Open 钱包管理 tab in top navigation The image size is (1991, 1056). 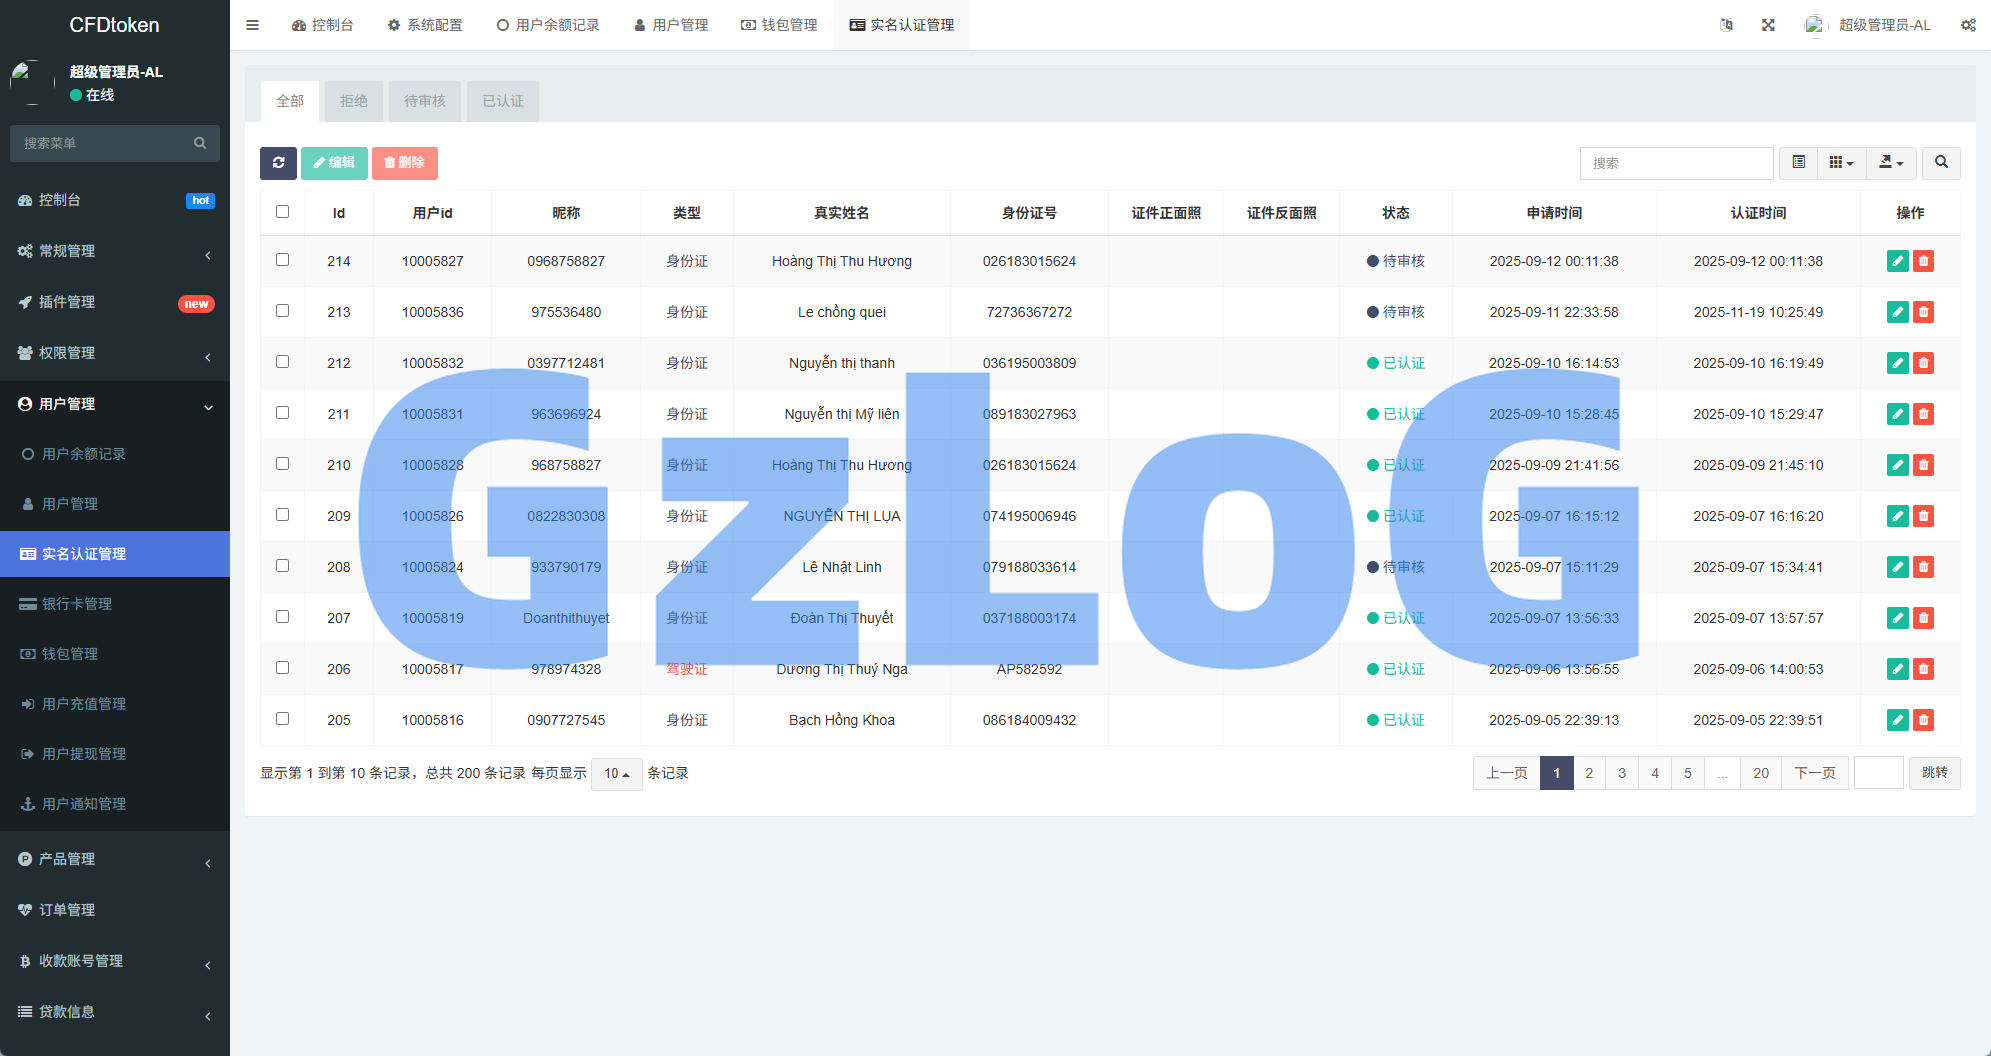point(779,25)
